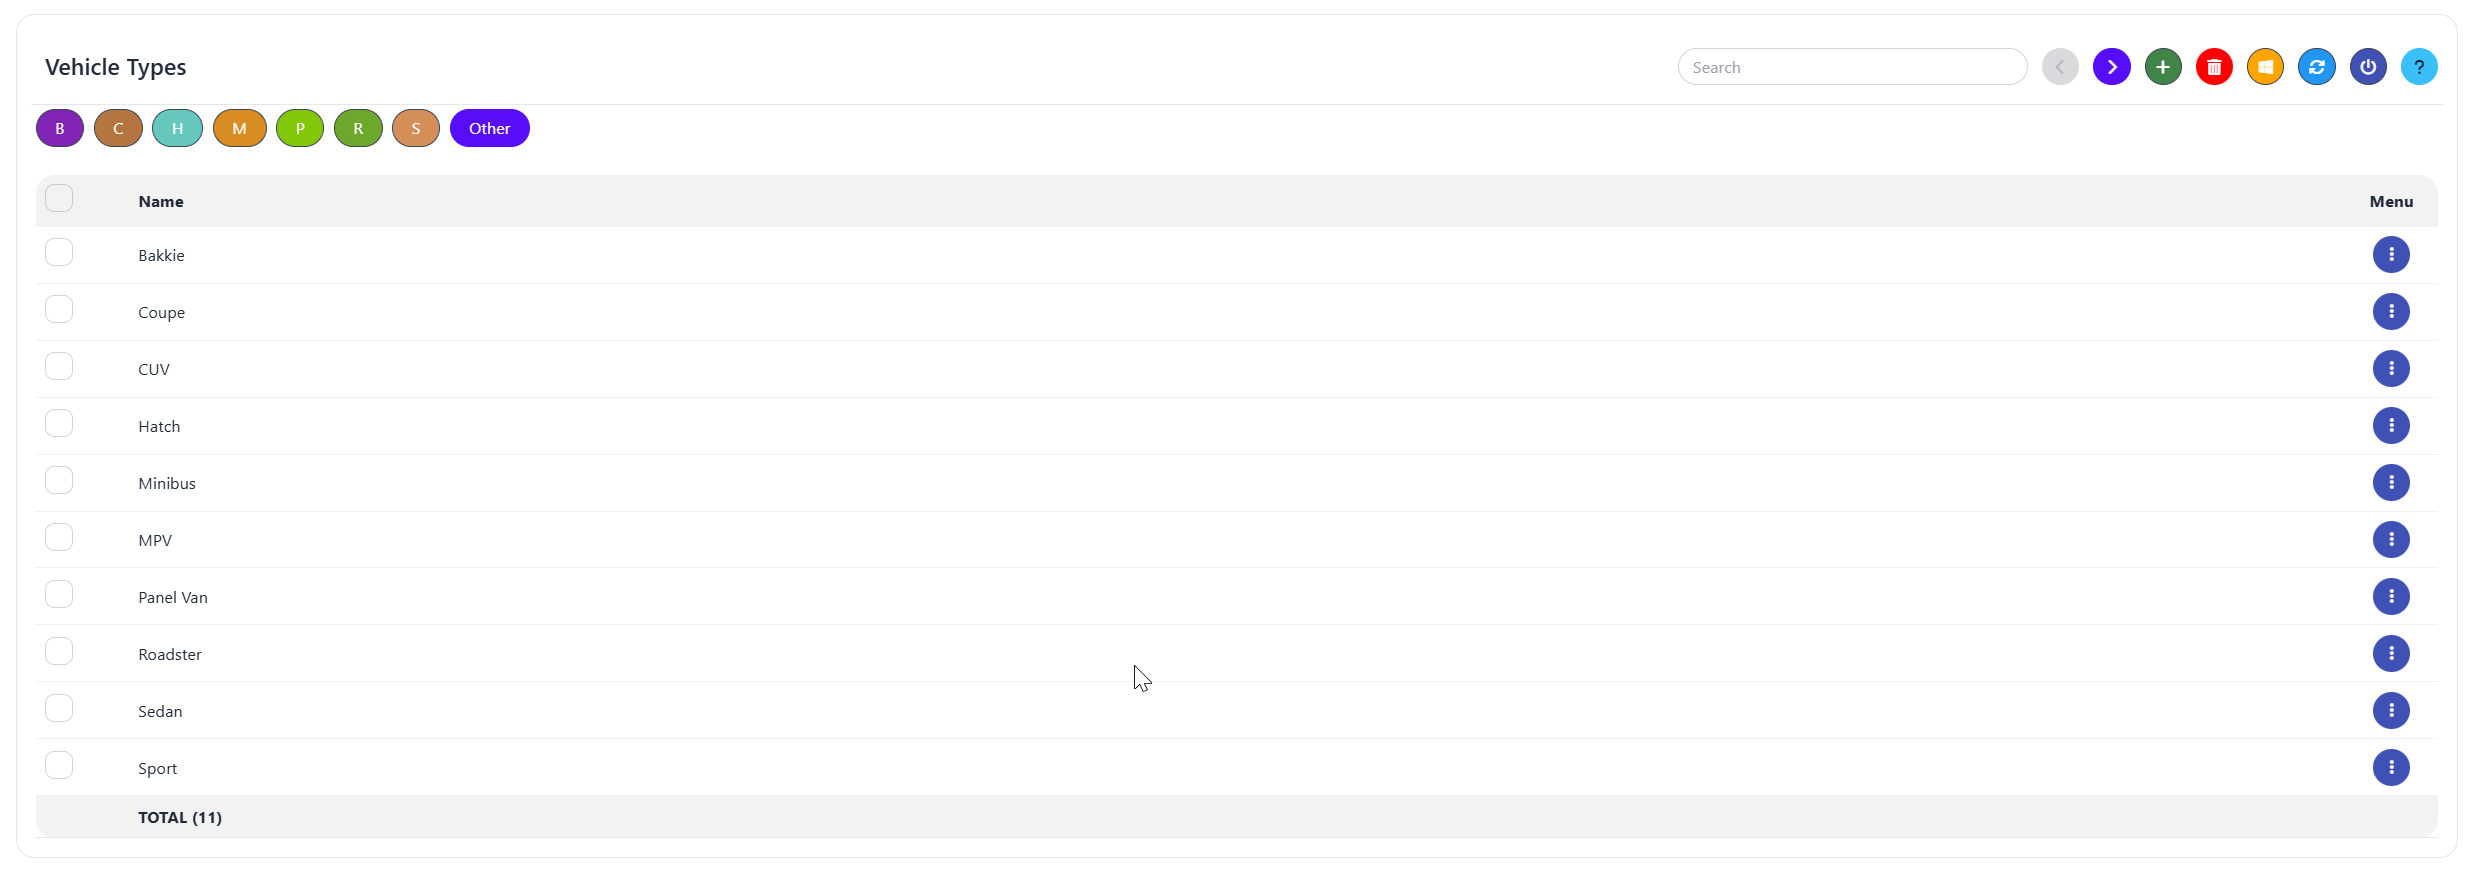2477x870 pixels.
Task: Click the Other filter button
Action: coord(489,128)
